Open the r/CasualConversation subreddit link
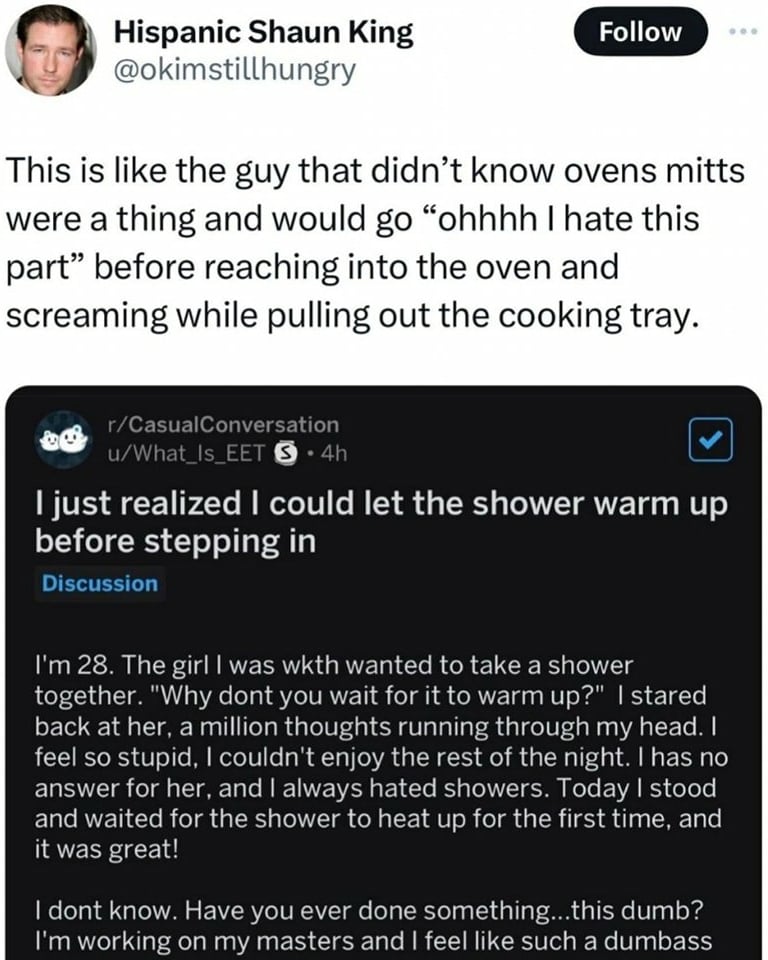The width and height of the screenshot is (768, 960). [225, 426]
